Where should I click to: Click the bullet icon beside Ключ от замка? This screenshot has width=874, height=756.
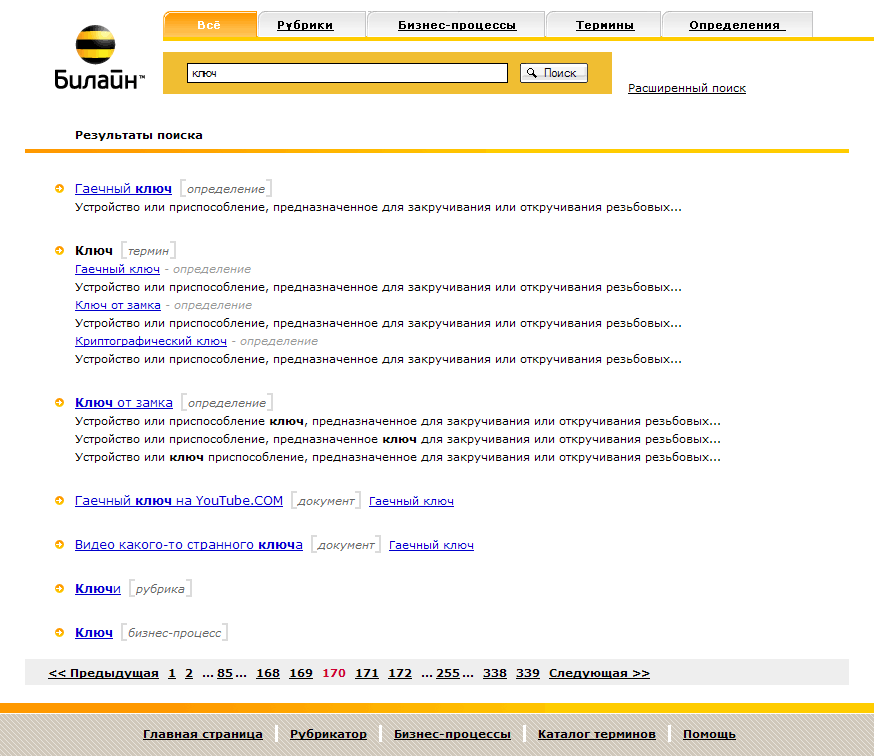(59, 403)
